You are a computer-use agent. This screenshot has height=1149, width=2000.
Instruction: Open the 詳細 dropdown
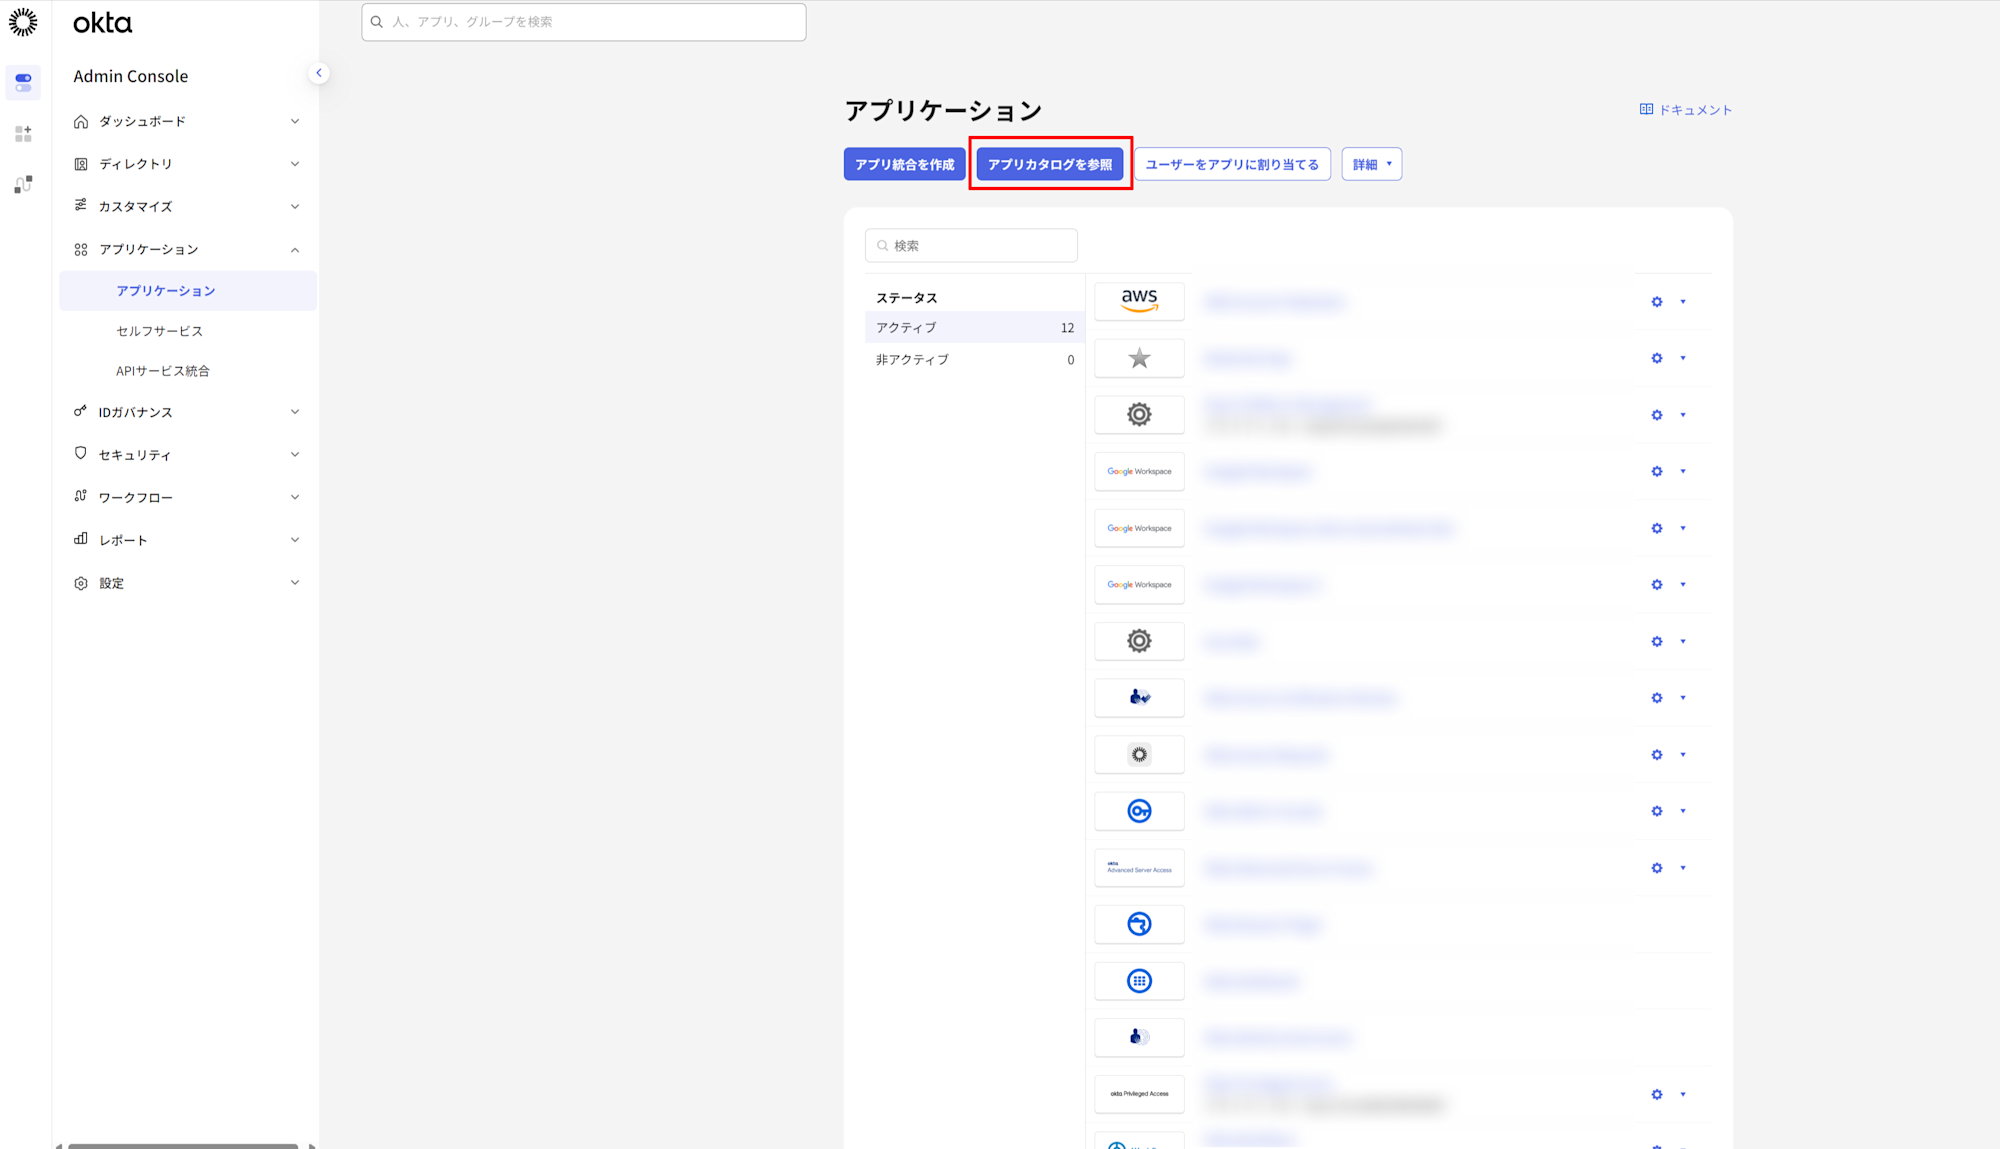point(1371,163)
